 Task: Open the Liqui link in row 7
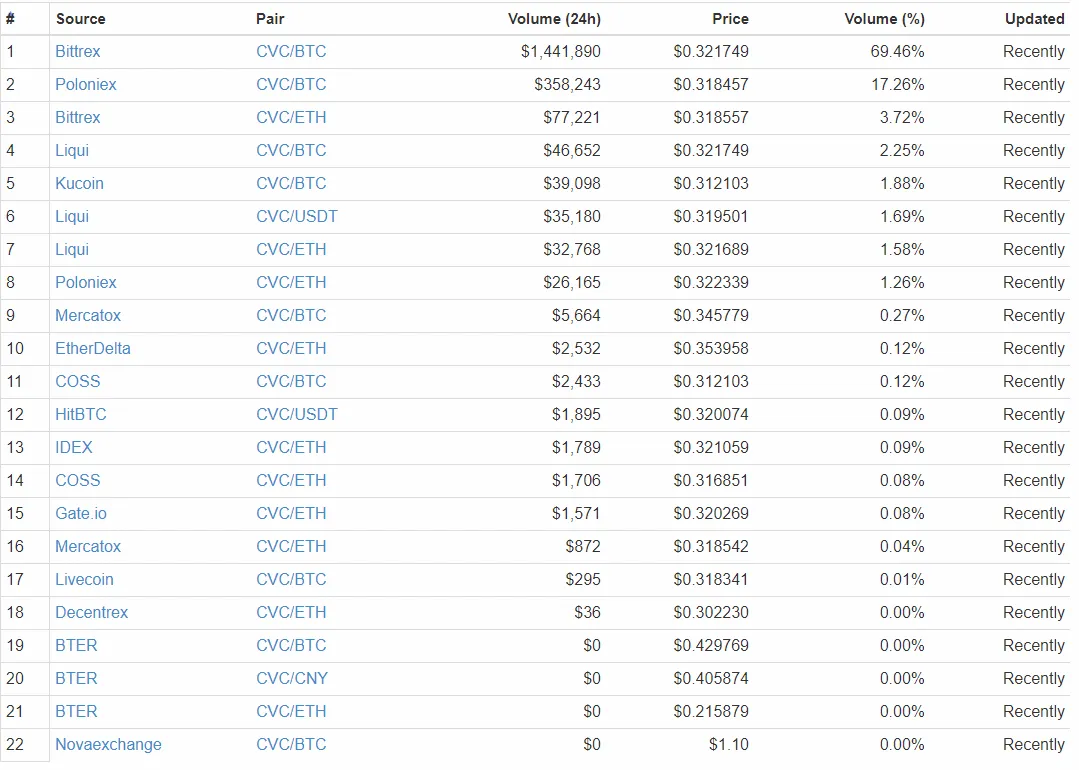click(x=72, y=250)
